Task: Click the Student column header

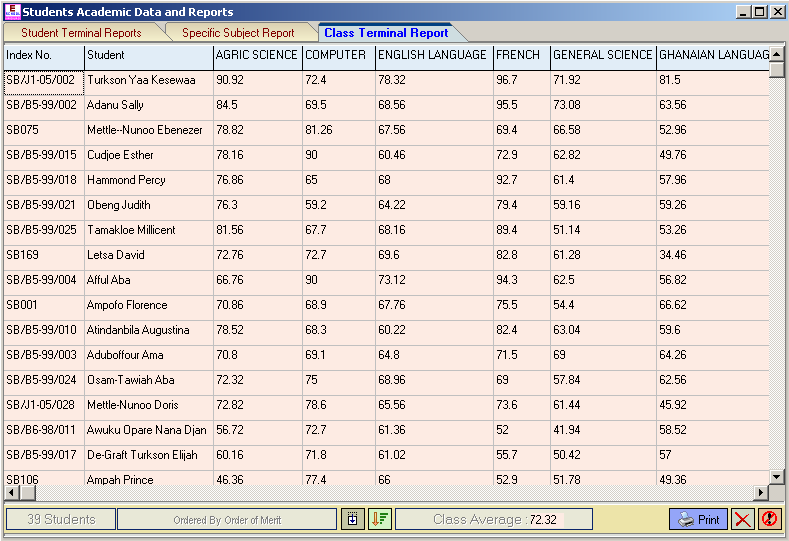Action: (148, 56)
